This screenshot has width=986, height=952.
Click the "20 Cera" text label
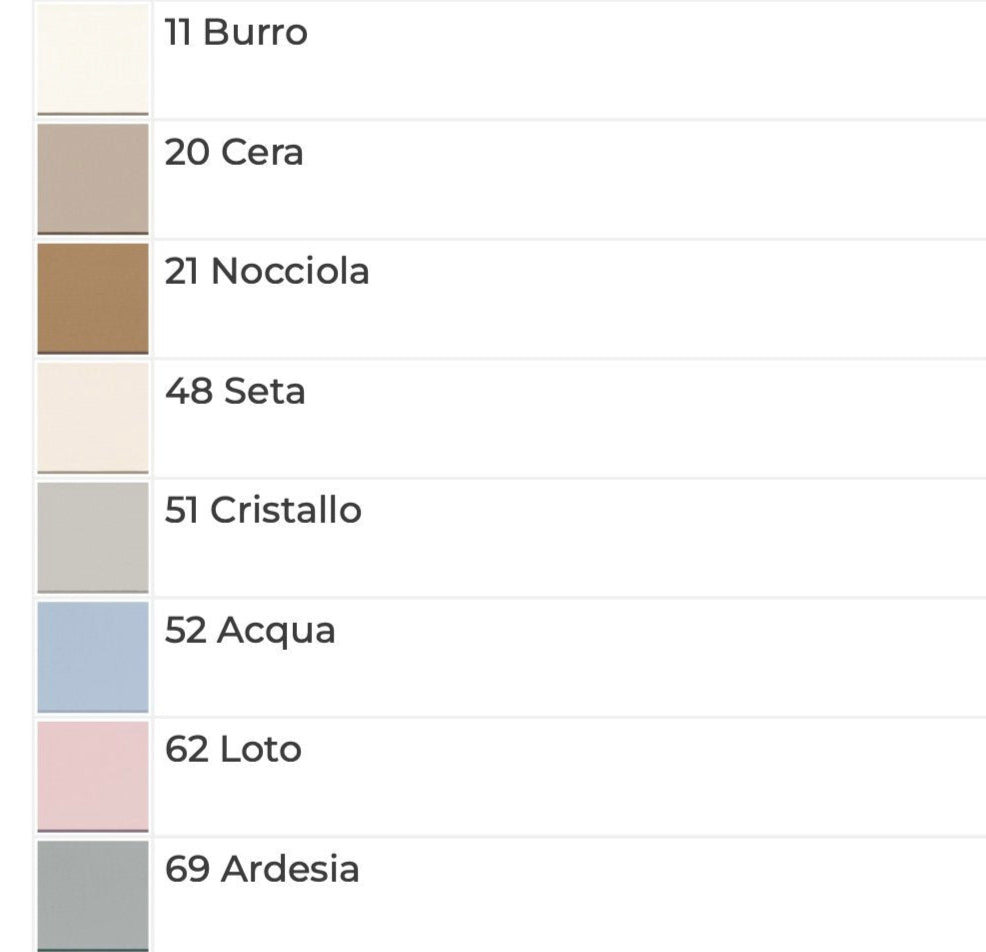(234, 153)
